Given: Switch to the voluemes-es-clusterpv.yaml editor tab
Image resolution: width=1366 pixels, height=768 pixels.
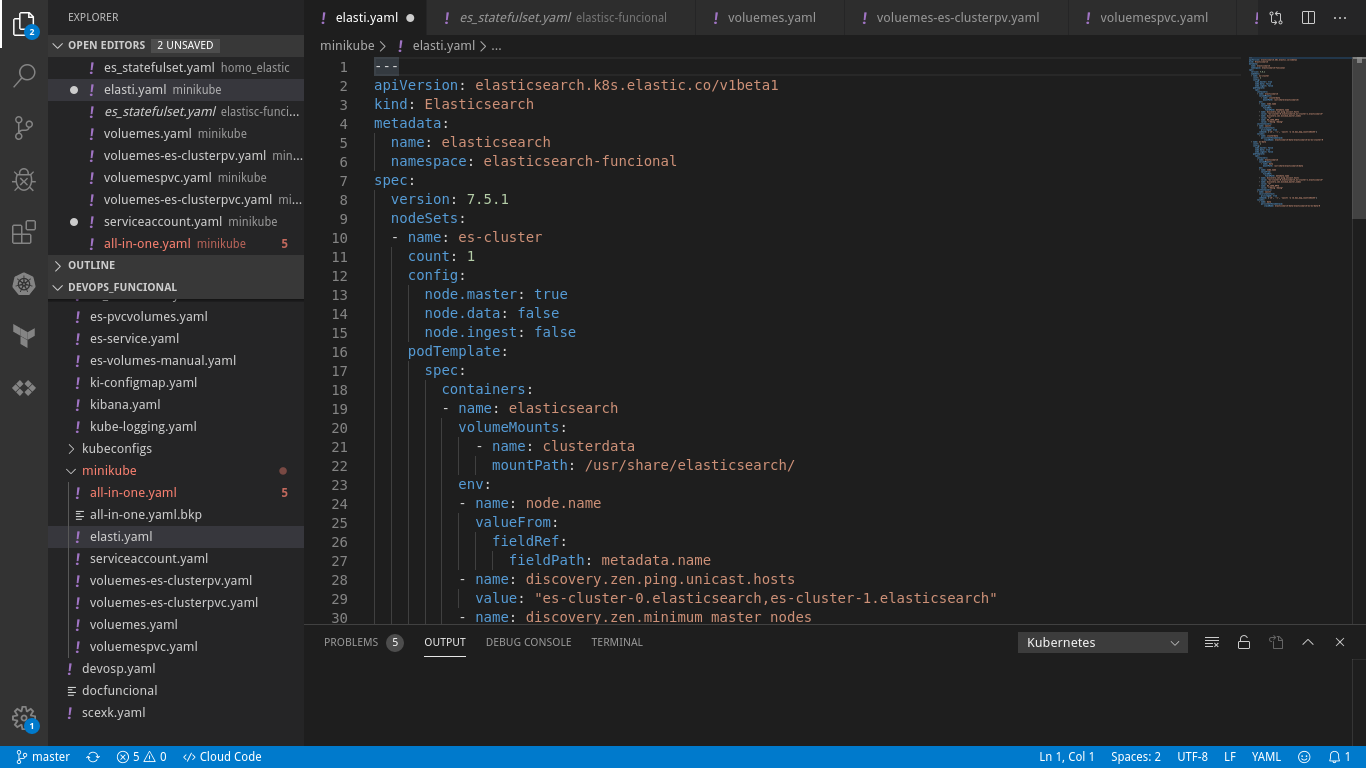Looking at the screenshot, I should 957,18.
